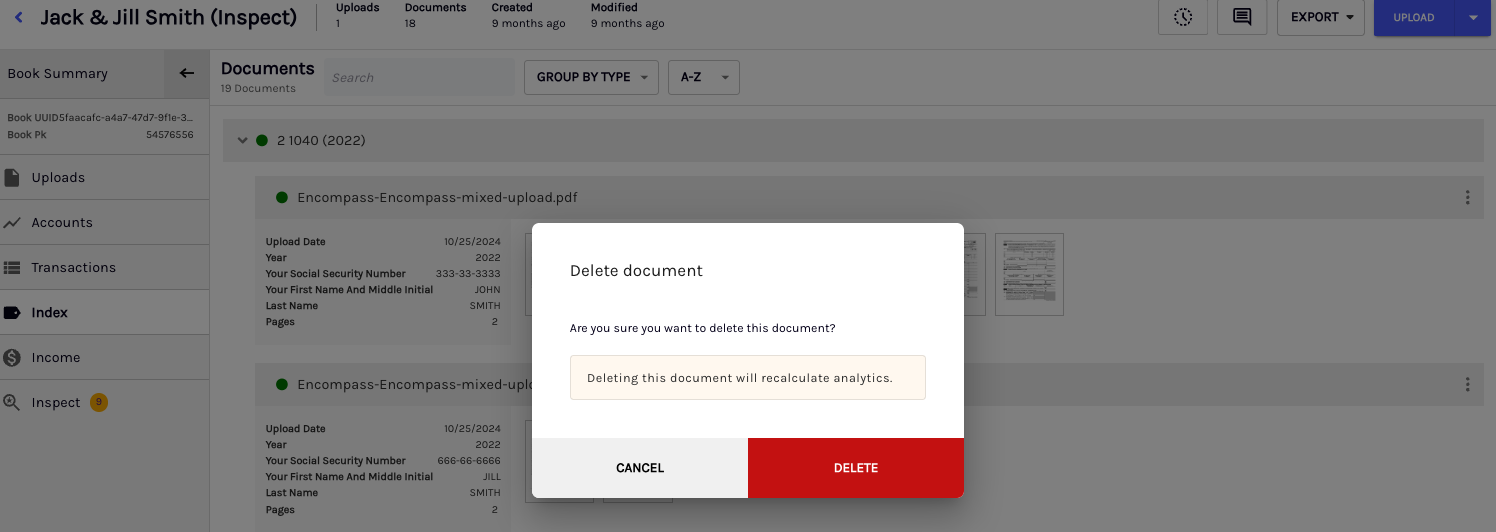Collapse sidebar using the left arrow icon
This screenshot has width=1496, height=532.
pyautogui.click(x=186, y=73)
